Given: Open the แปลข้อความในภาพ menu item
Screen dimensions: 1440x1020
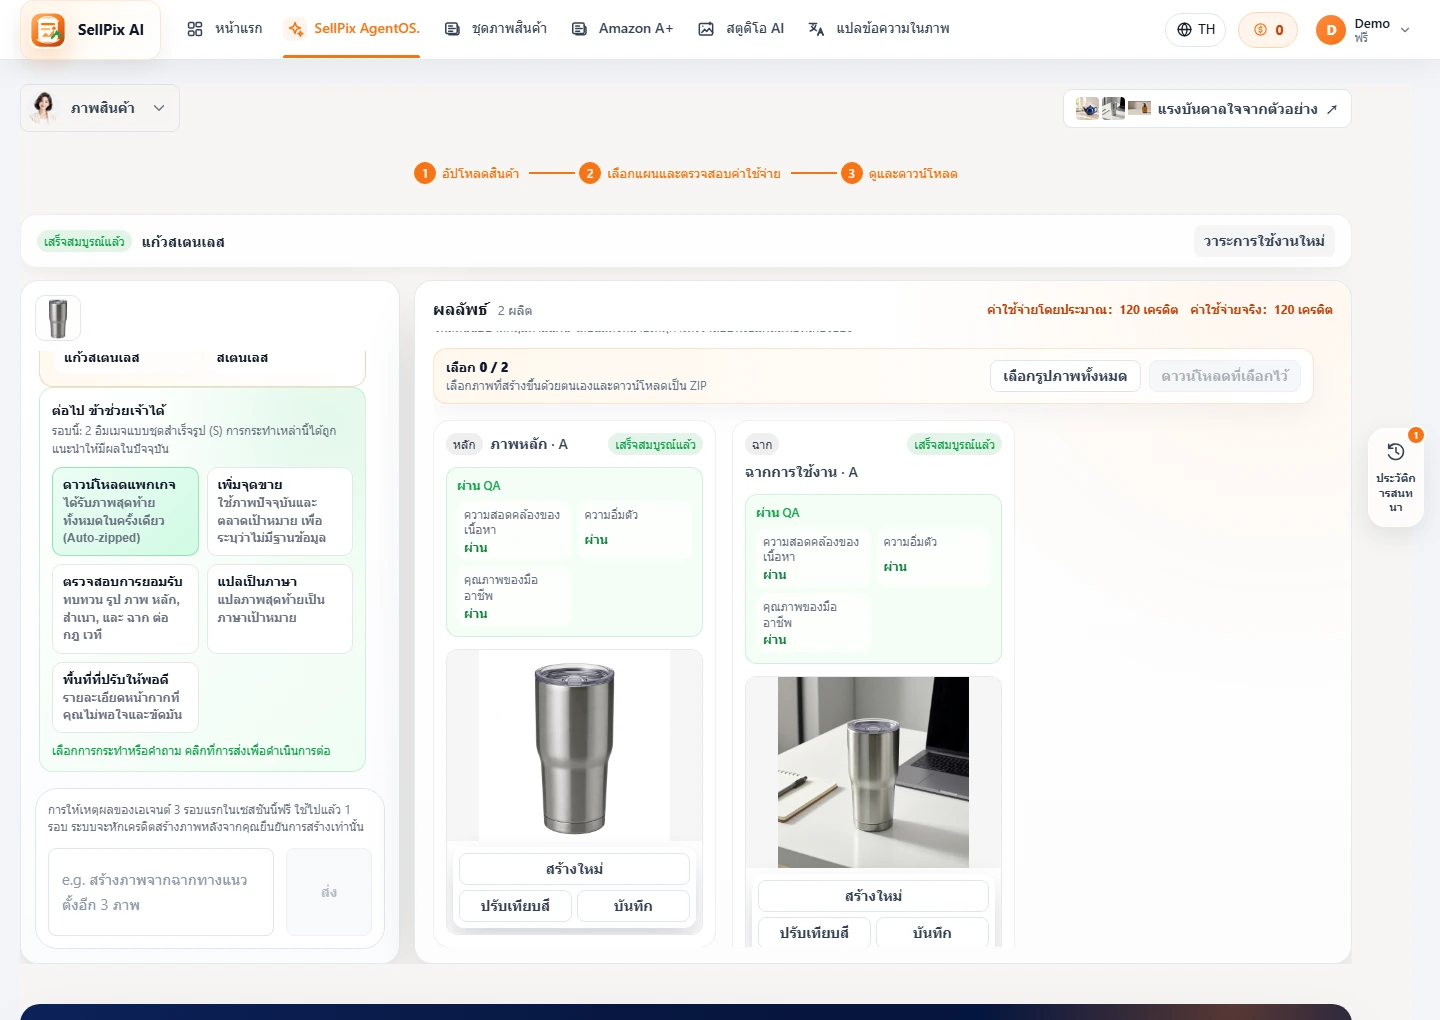Looking at the screenshot, I should [x=879, y=29].
